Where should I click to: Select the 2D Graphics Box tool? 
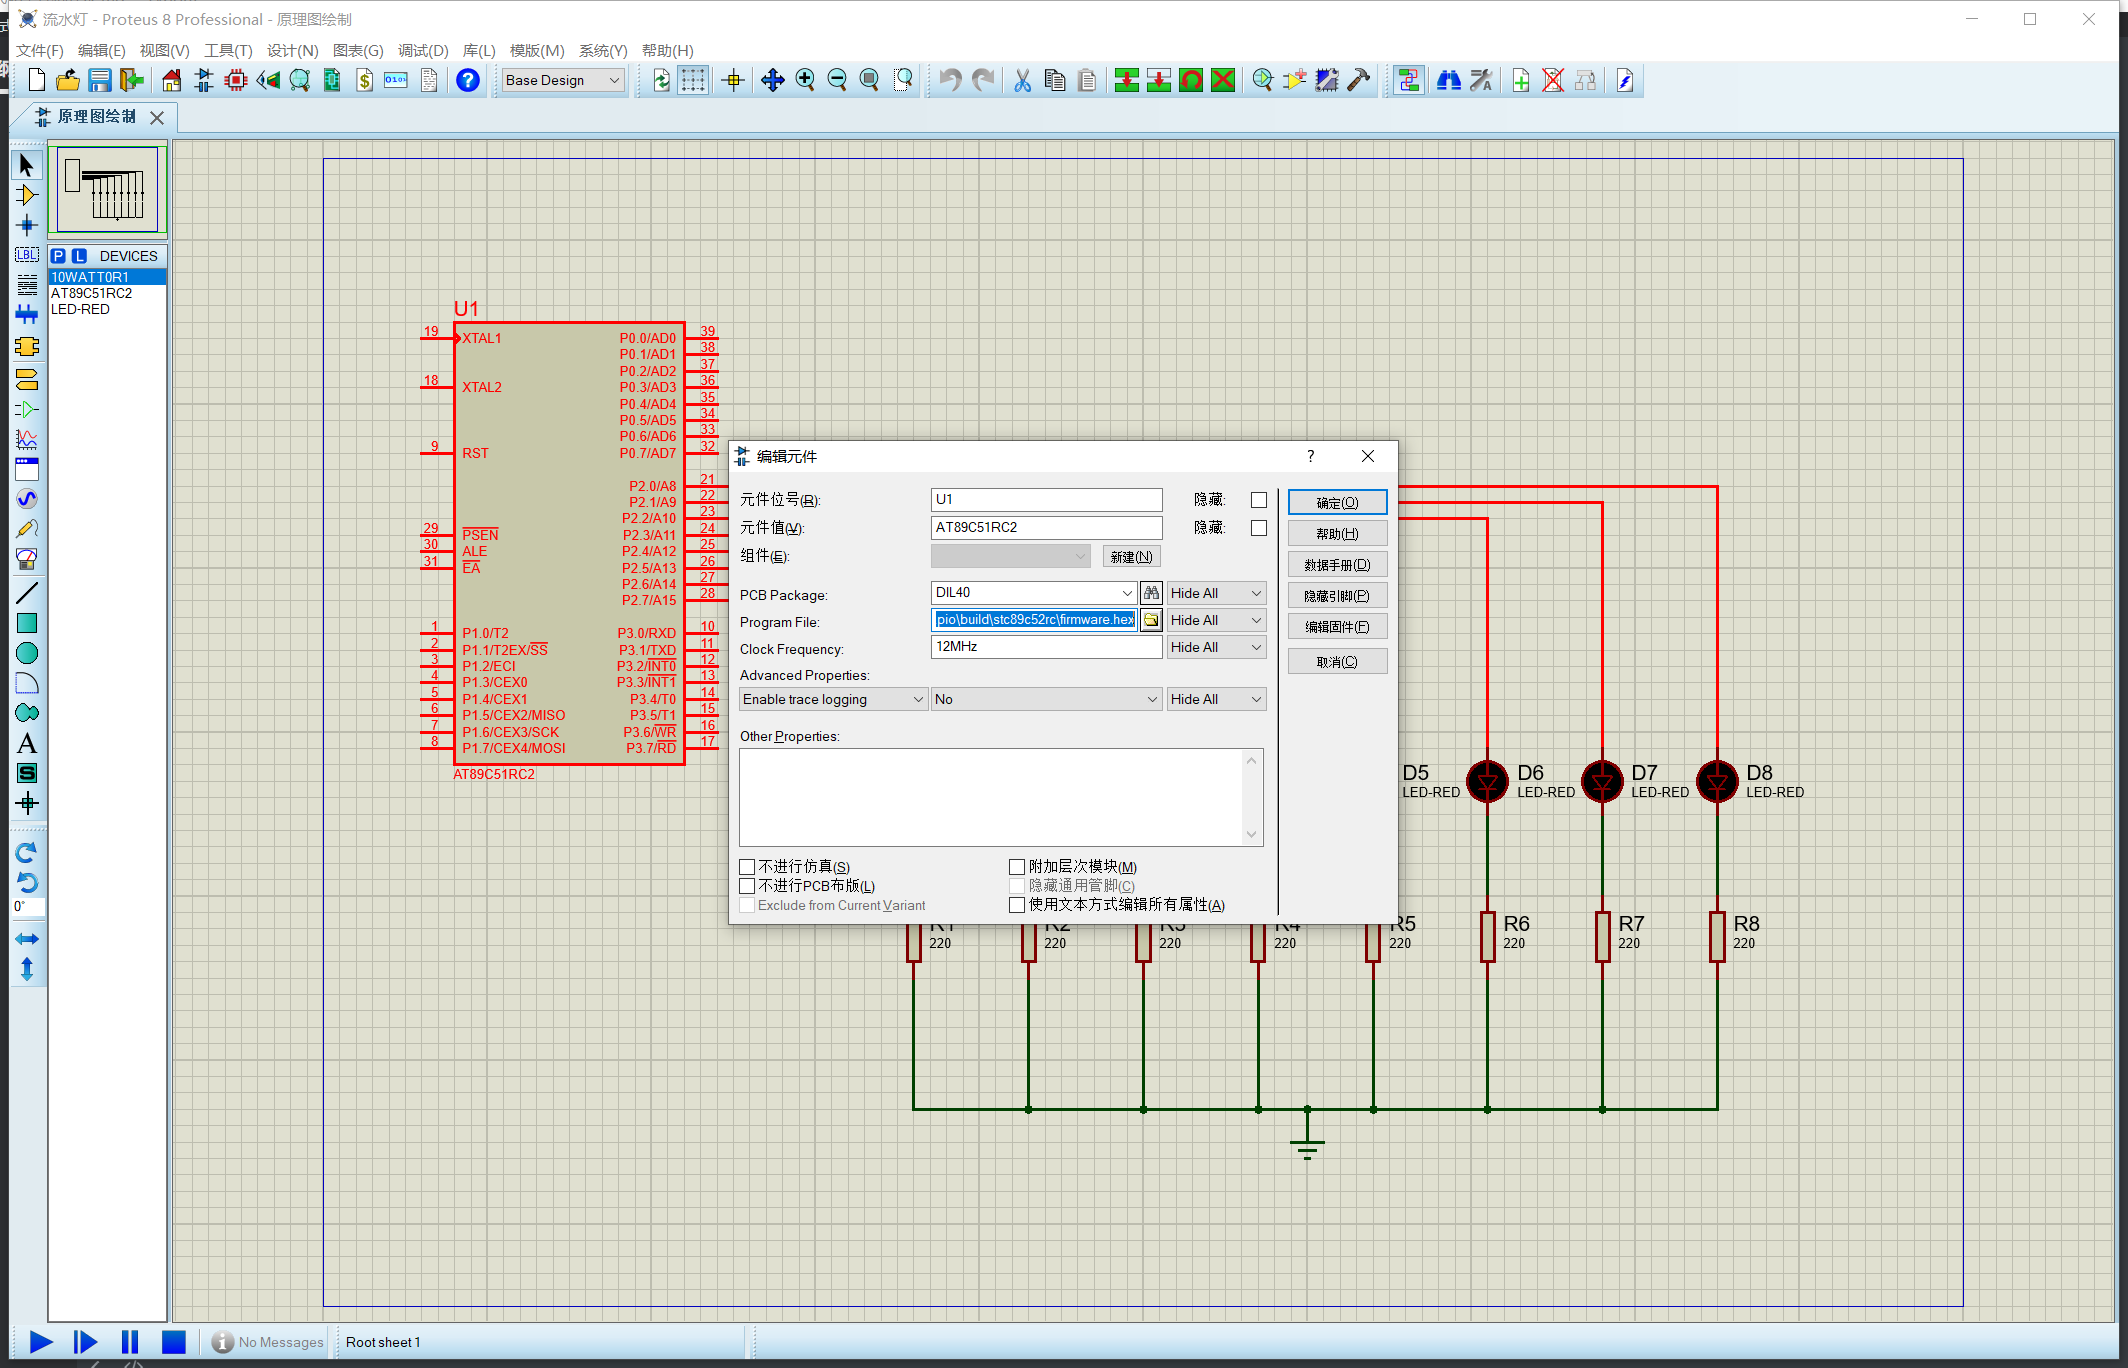click(x=27, y=623)
